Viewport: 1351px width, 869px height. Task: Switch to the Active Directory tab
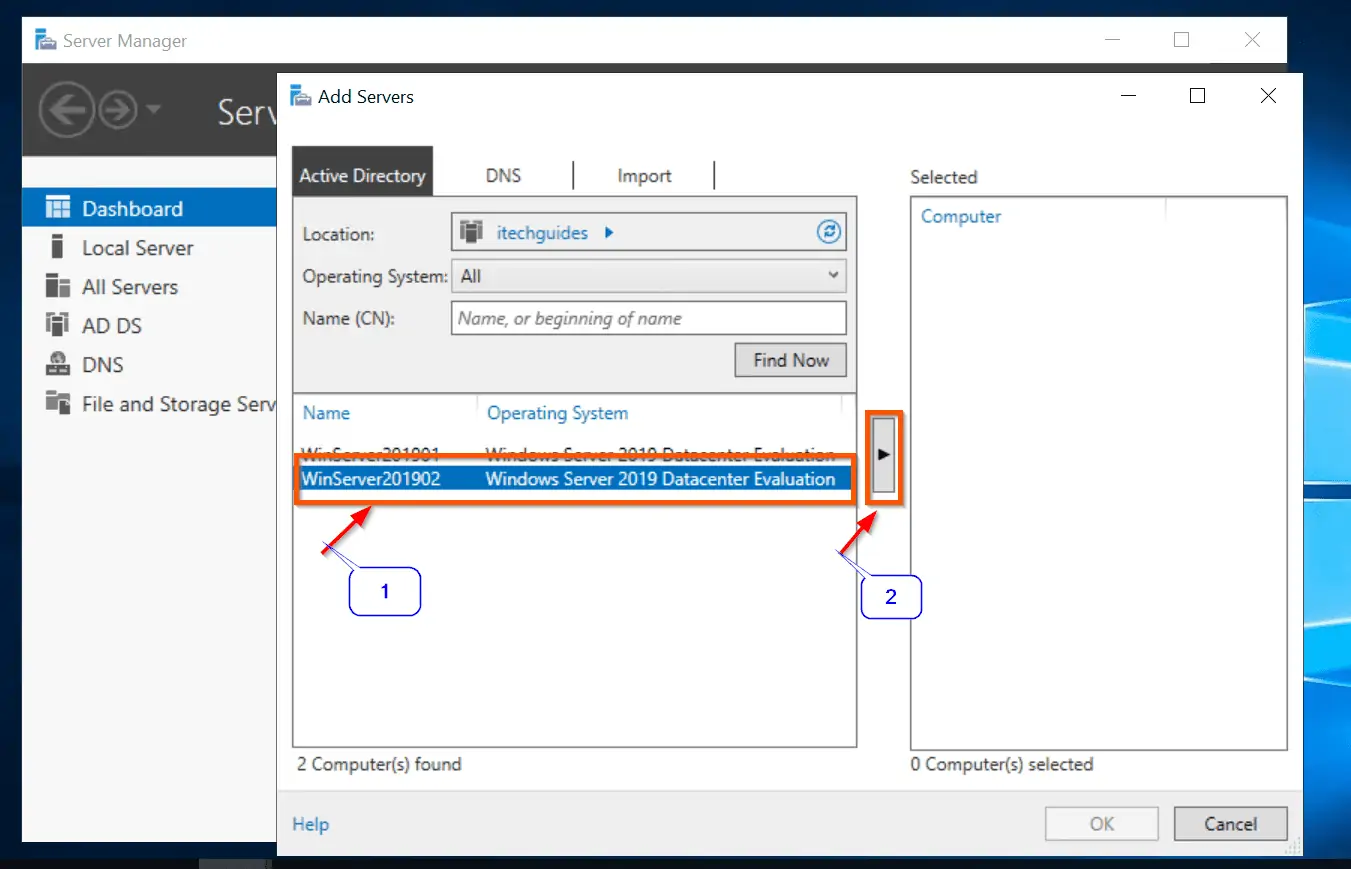362,171
